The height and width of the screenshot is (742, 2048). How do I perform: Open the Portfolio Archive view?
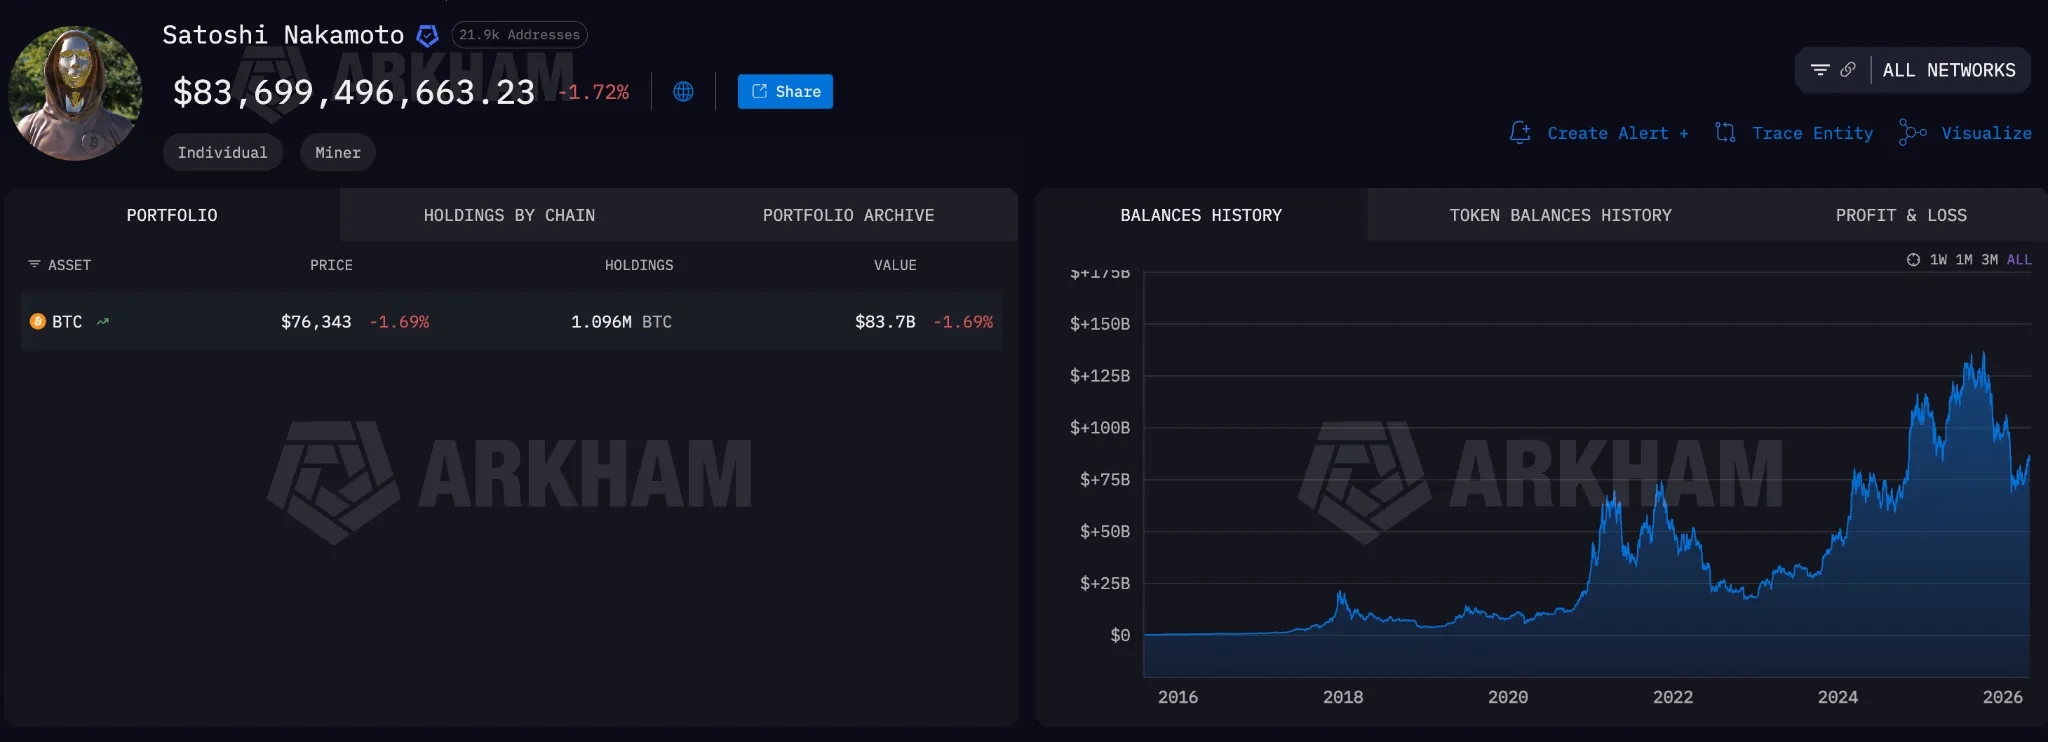pos(847,214)
